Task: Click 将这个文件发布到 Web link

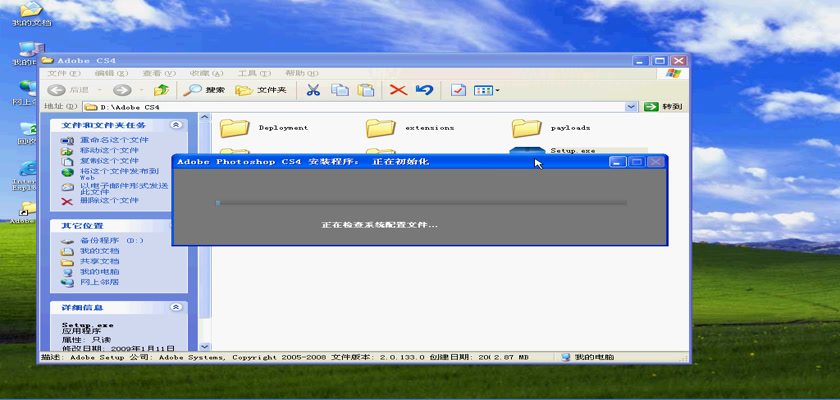Action: 119,173
